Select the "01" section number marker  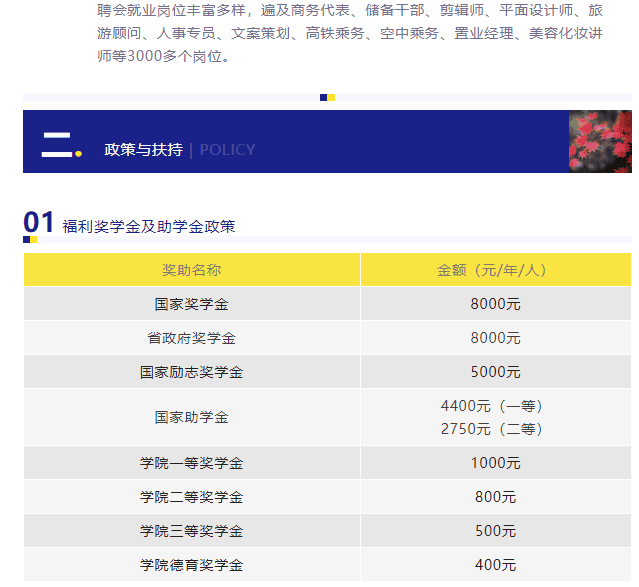click(38, 222)
